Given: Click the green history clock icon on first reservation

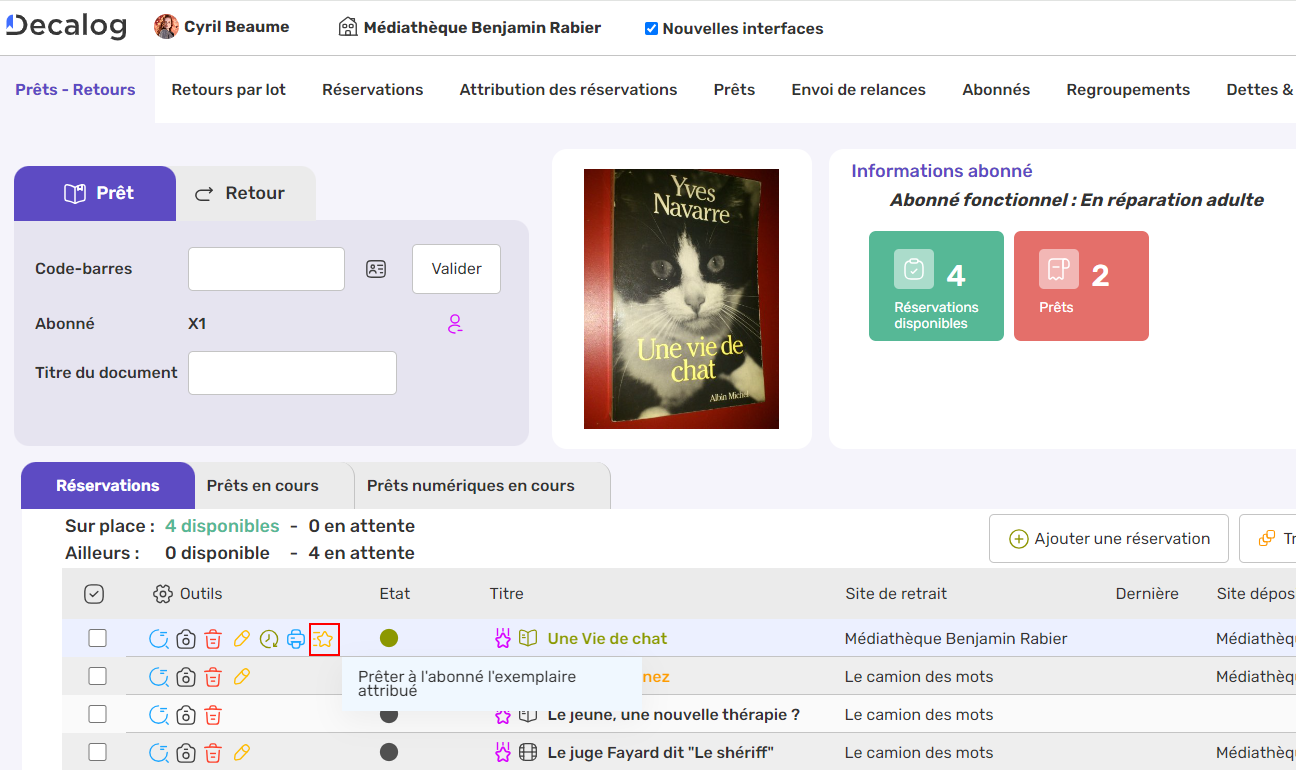Looking at the screenshot, I should 268,639.
